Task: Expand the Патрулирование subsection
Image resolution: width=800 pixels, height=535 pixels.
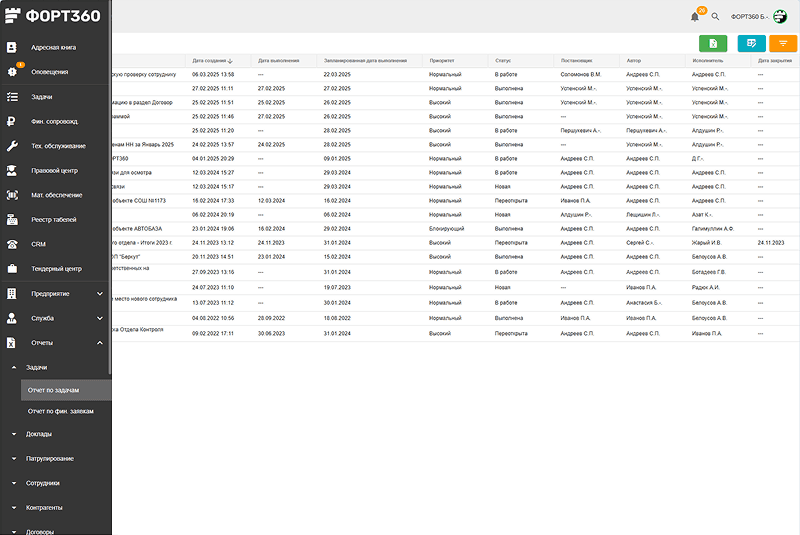Action: click(49, 458)
